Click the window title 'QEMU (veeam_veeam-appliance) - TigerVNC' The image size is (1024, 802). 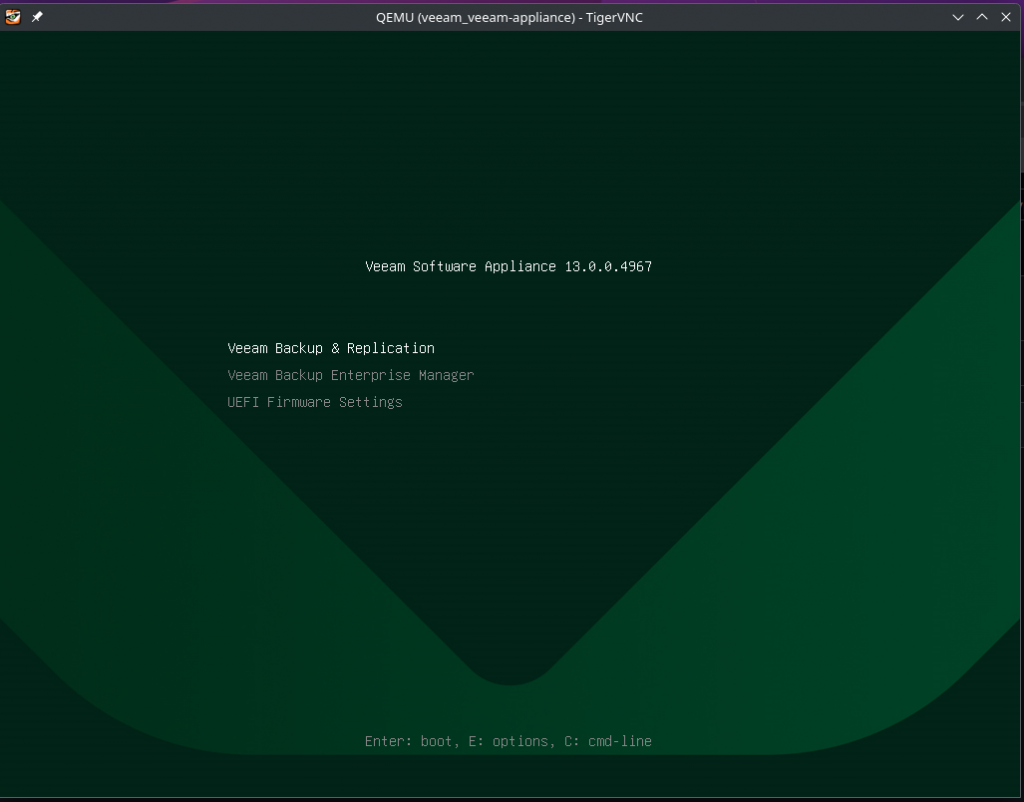pos(509,18)
